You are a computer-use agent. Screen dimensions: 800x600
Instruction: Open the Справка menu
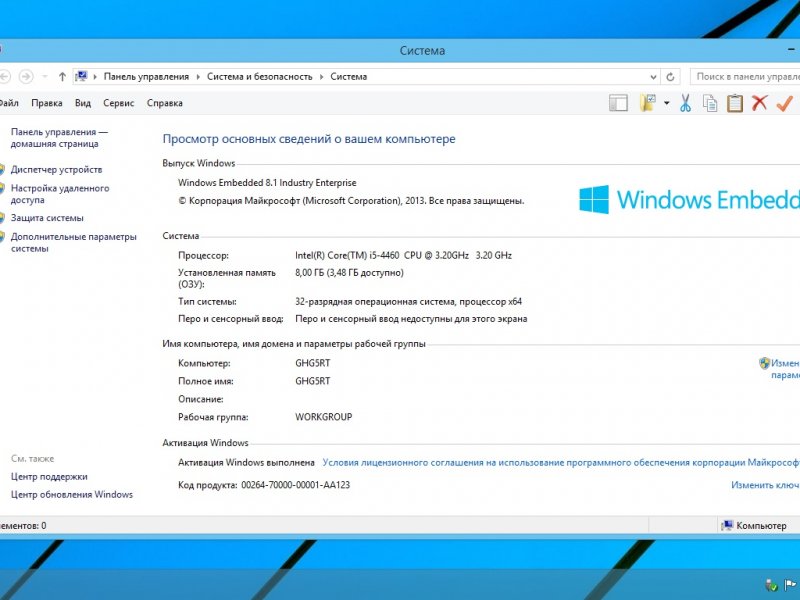click(164, 103)
